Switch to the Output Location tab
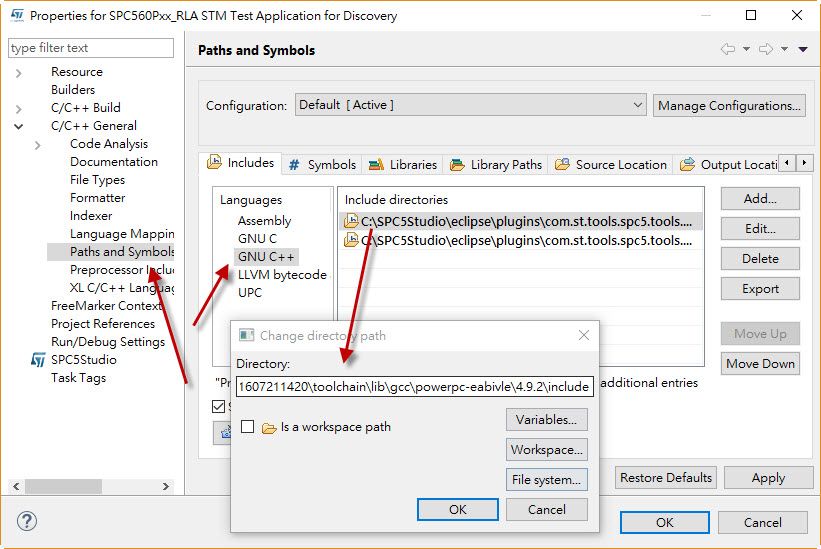821x549 pixels. tap(728, 164)
